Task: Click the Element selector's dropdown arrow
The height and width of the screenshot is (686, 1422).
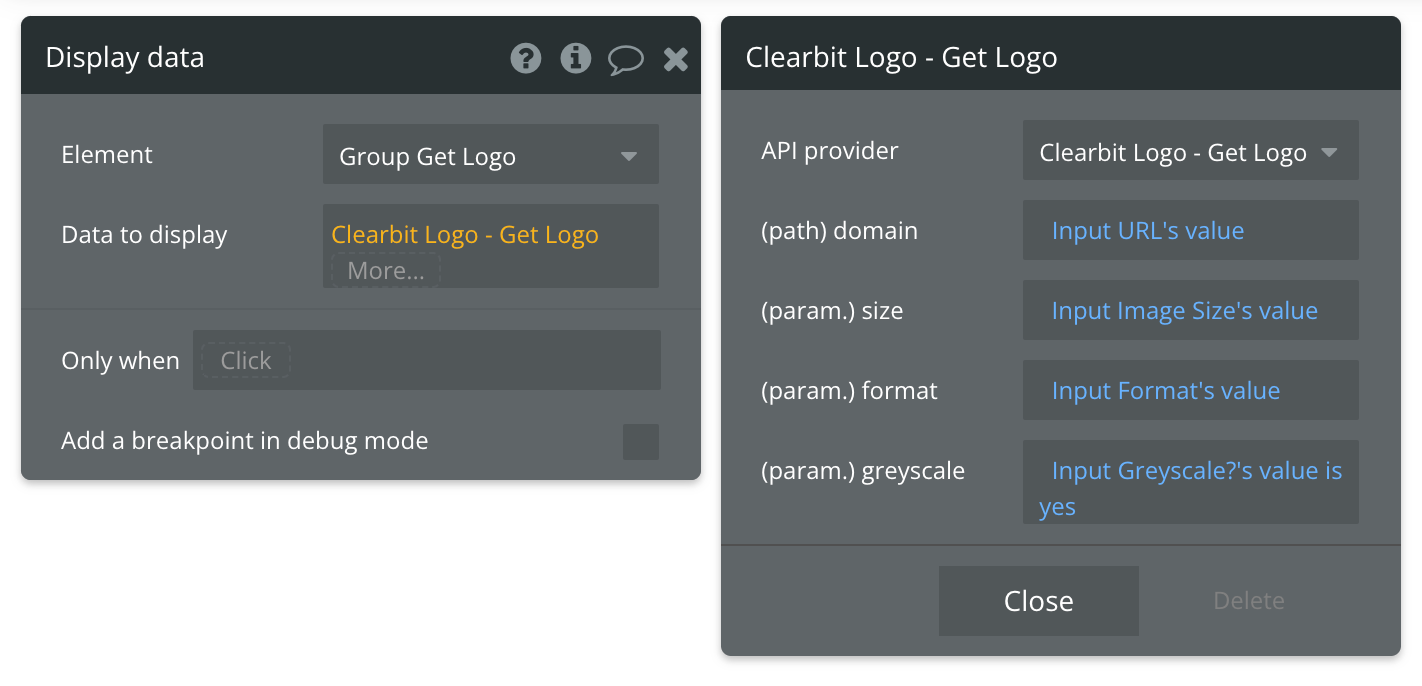Action: point(630,155)
